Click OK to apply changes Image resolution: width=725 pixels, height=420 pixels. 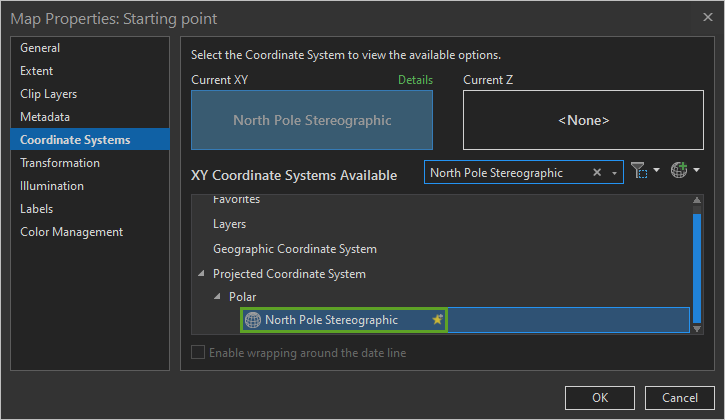tap(600, 397)
